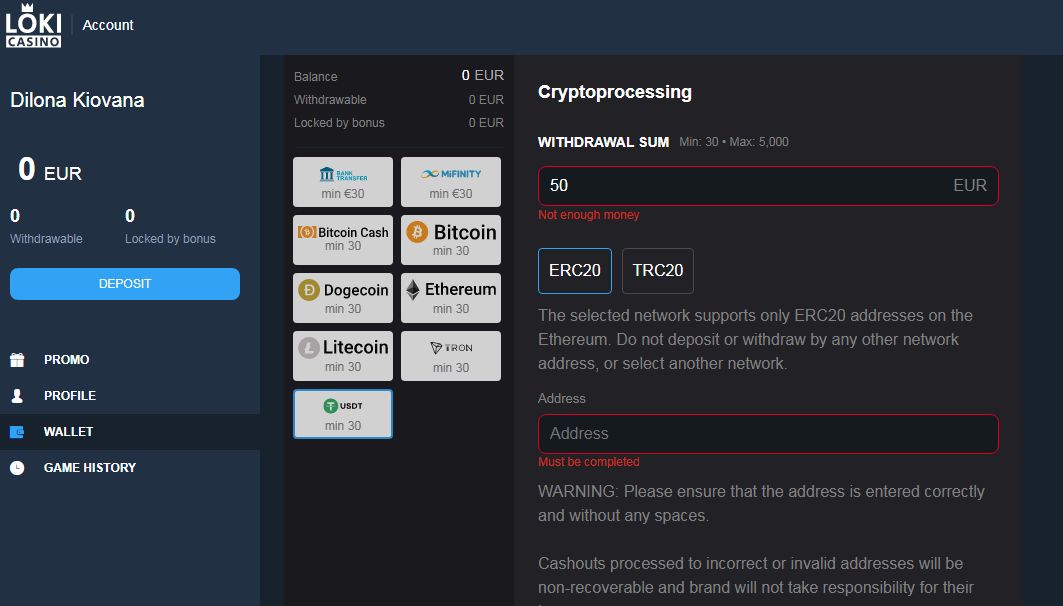Image resolution: width=1063 pixels, height=606 pixels.
Task: Open Game History in sidebar
Action: tap(89, 468)
